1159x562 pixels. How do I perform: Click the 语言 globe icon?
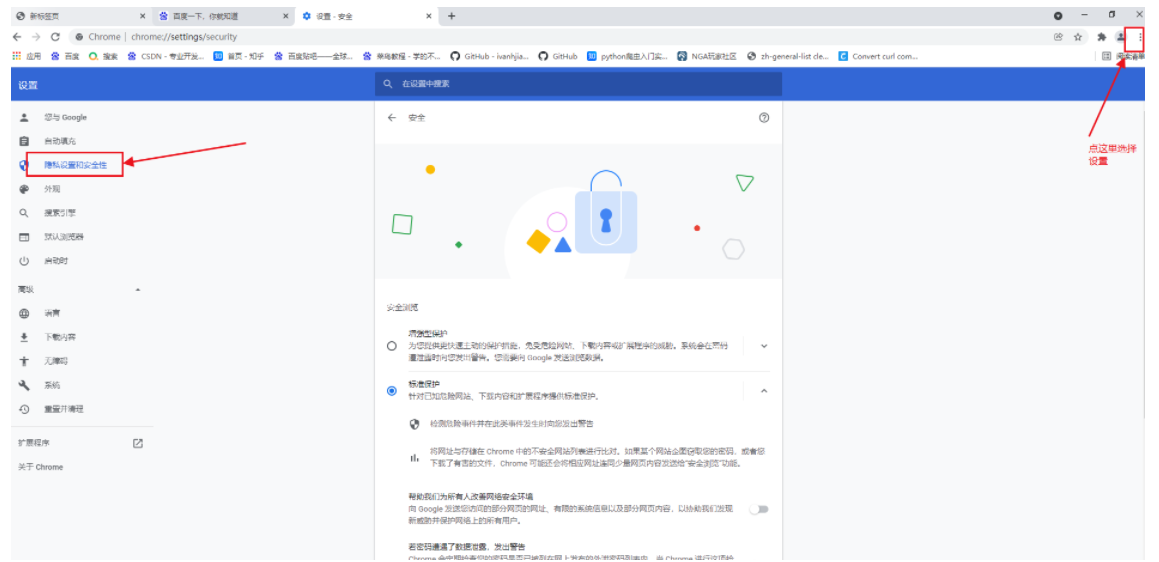click(x=24, y=314)
